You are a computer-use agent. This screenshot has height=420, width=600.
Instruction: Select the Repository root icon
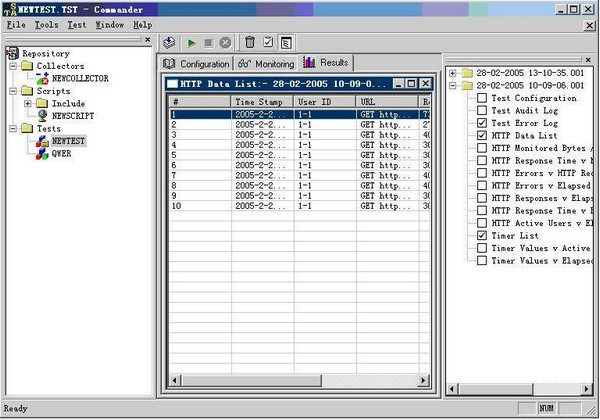13,53
